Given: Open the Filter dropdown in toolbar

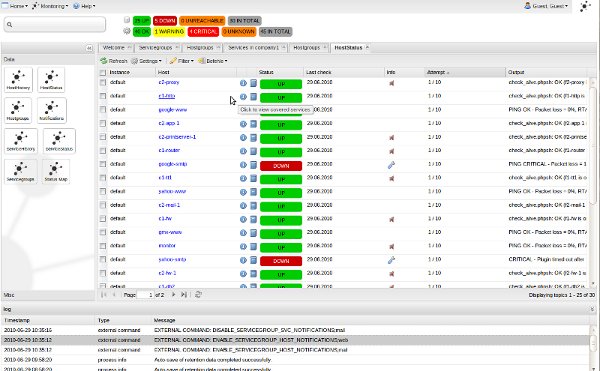Looking at the screenshot, I should (182, 61).
